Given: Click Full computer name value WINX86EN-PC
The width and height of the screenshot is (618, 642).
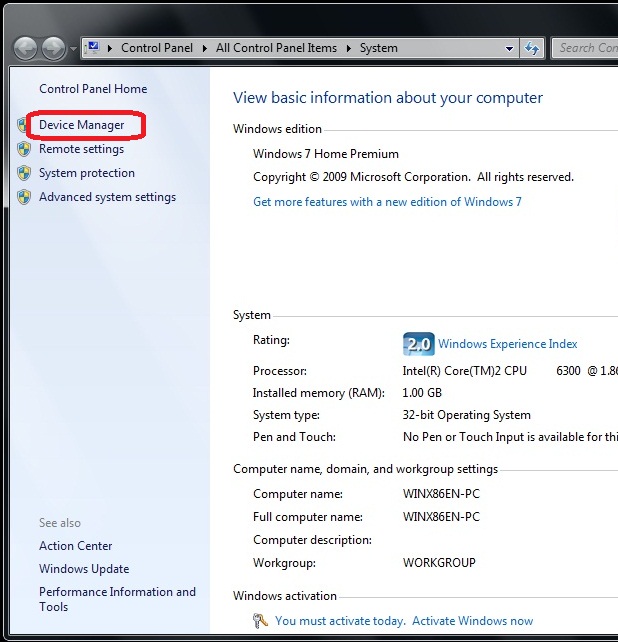Looking at the screenshot, I should tap(441, 517).
